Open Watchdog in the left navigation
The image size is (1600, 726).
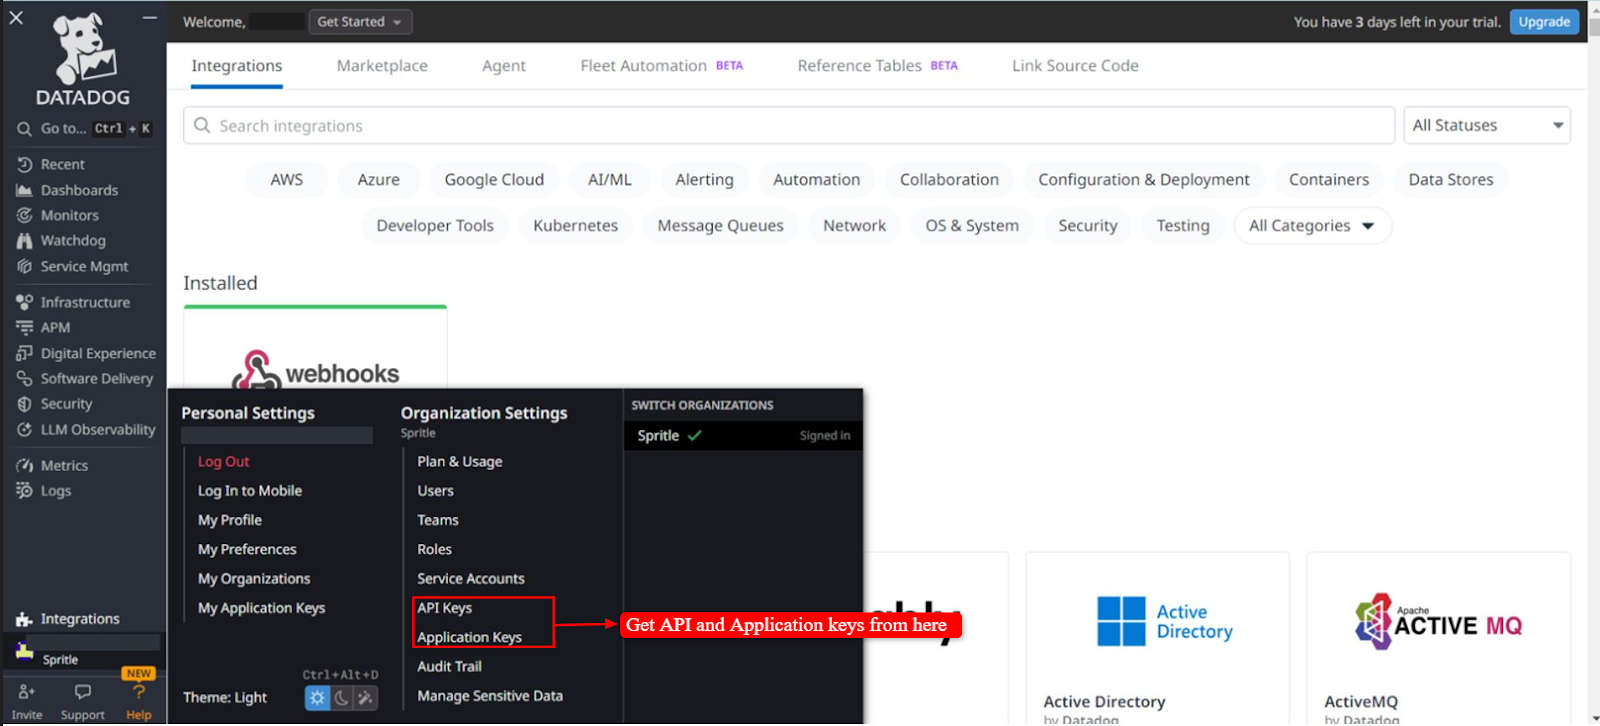tap(72, 241)
